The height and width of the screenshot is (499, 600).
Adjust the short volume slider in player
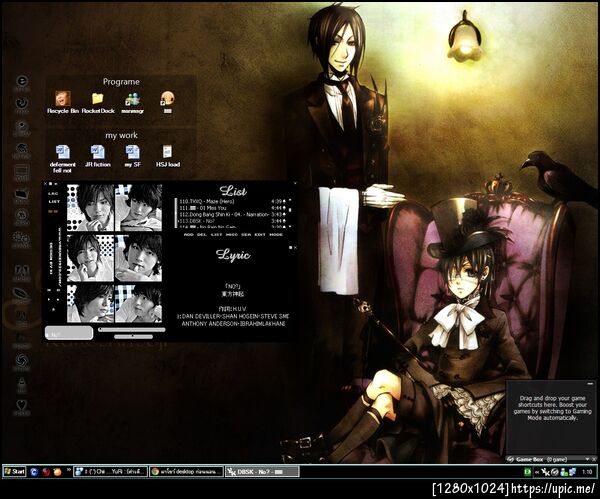133,337
